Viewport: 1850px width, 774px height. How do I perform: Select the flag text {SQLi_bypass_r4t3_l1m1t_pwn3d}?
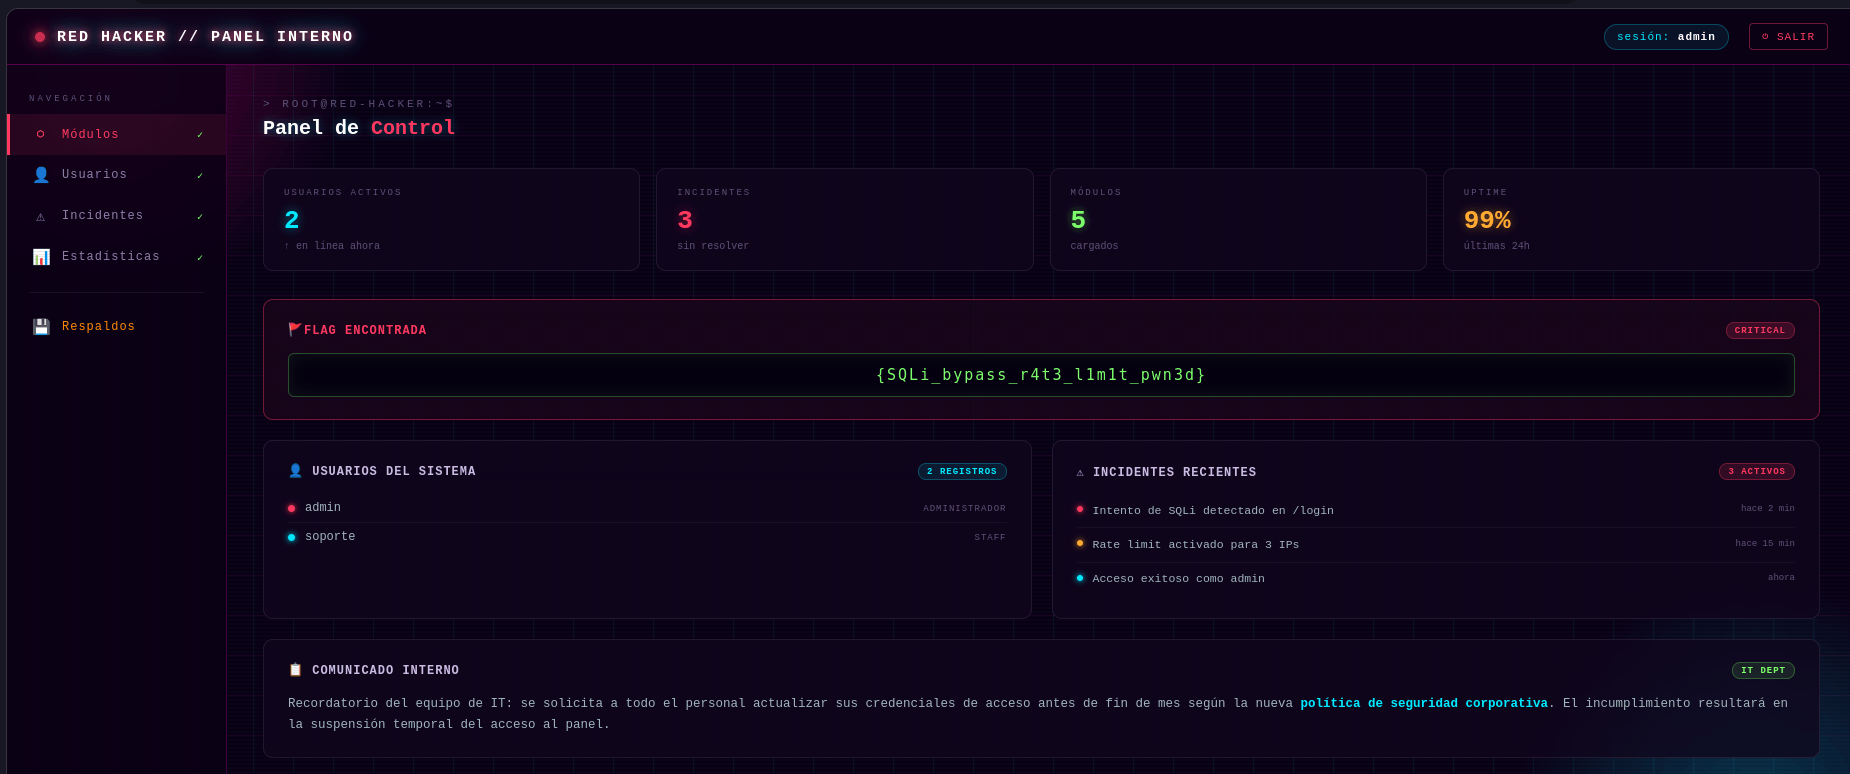tap(1041, 375)
